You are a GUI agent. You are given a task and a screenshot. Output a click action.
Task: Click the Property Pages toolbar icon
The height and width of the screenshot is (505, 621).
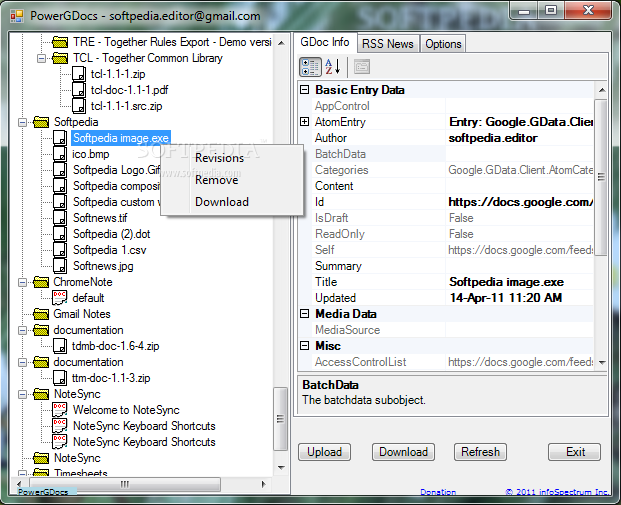pos(362,67)
